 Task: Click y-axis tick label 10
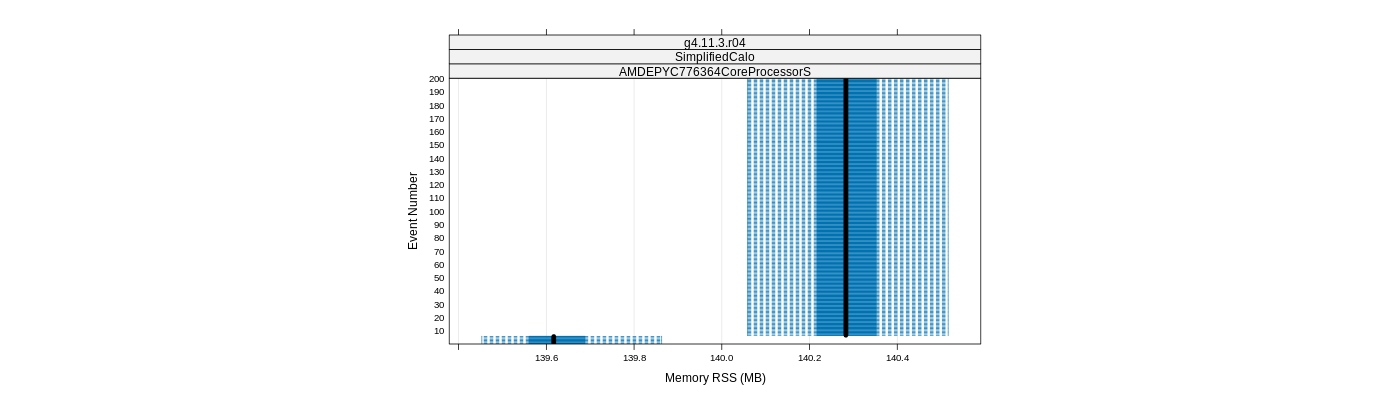coord(439,331)
